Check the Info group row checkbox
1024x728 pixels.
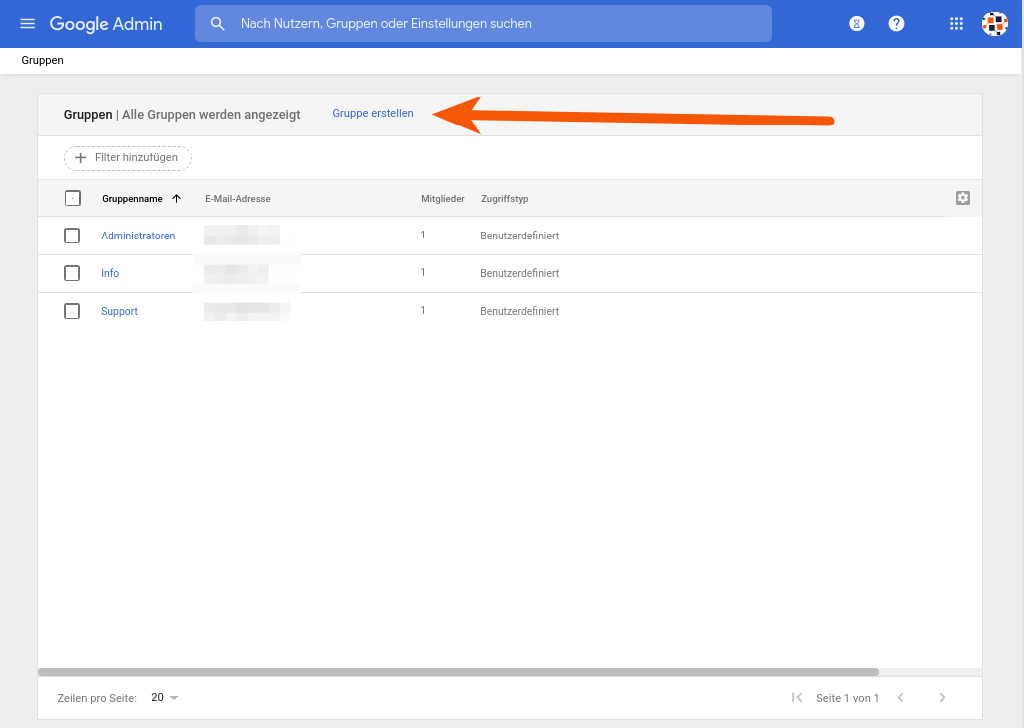[72, 273]
